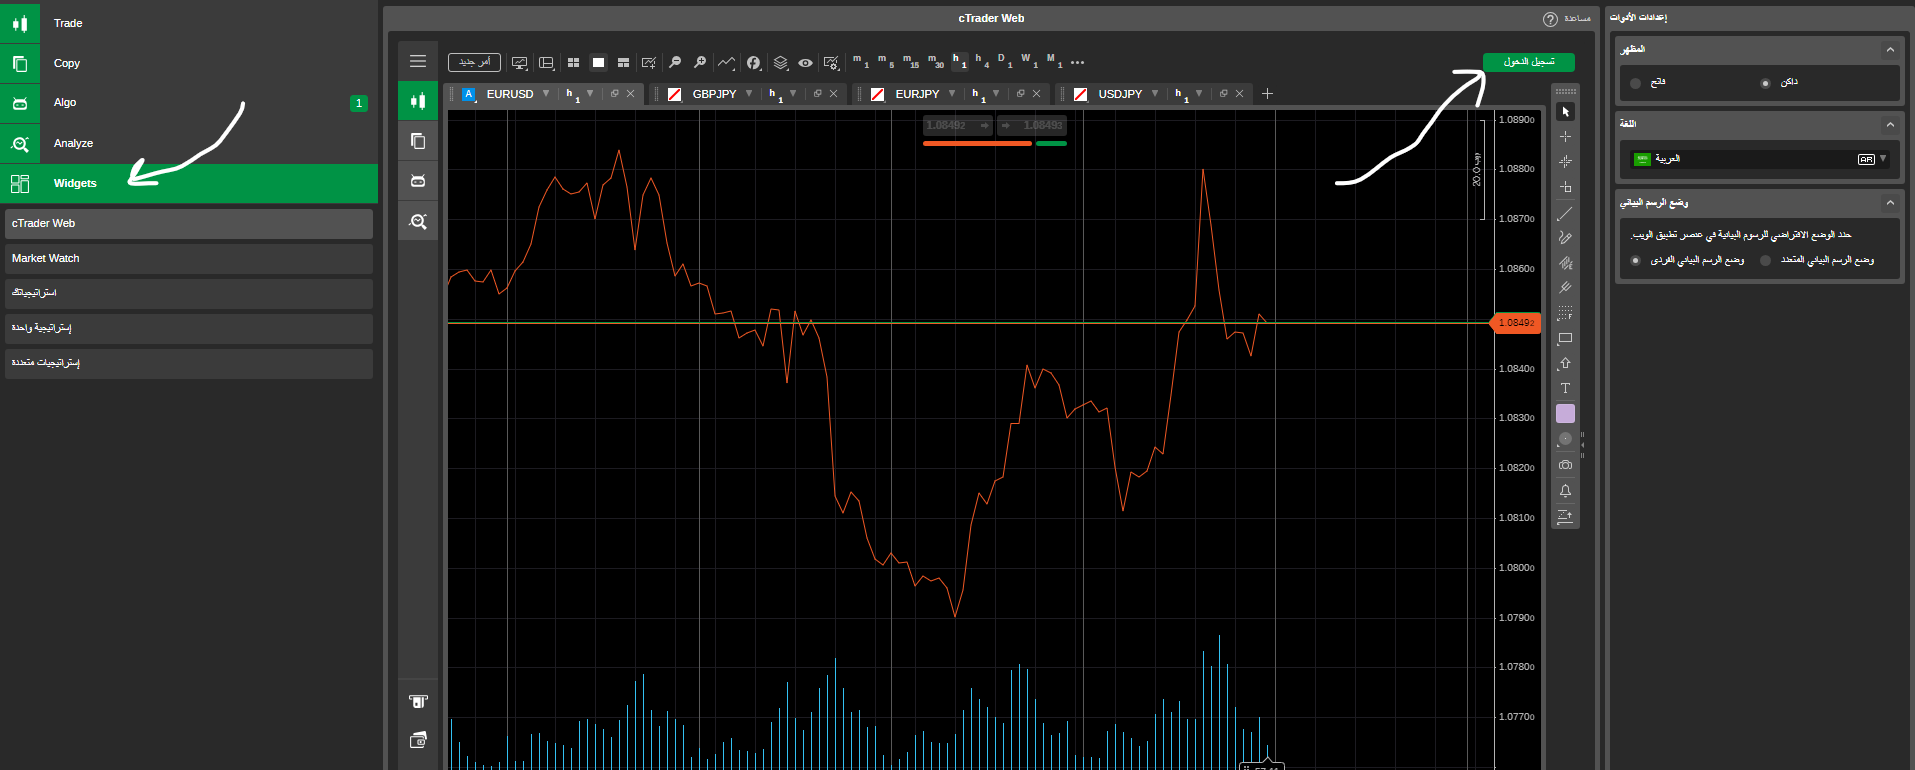Viewport: 1915px width, 770px height.
Task: Zoom out the chart
Action: point(675,62)
